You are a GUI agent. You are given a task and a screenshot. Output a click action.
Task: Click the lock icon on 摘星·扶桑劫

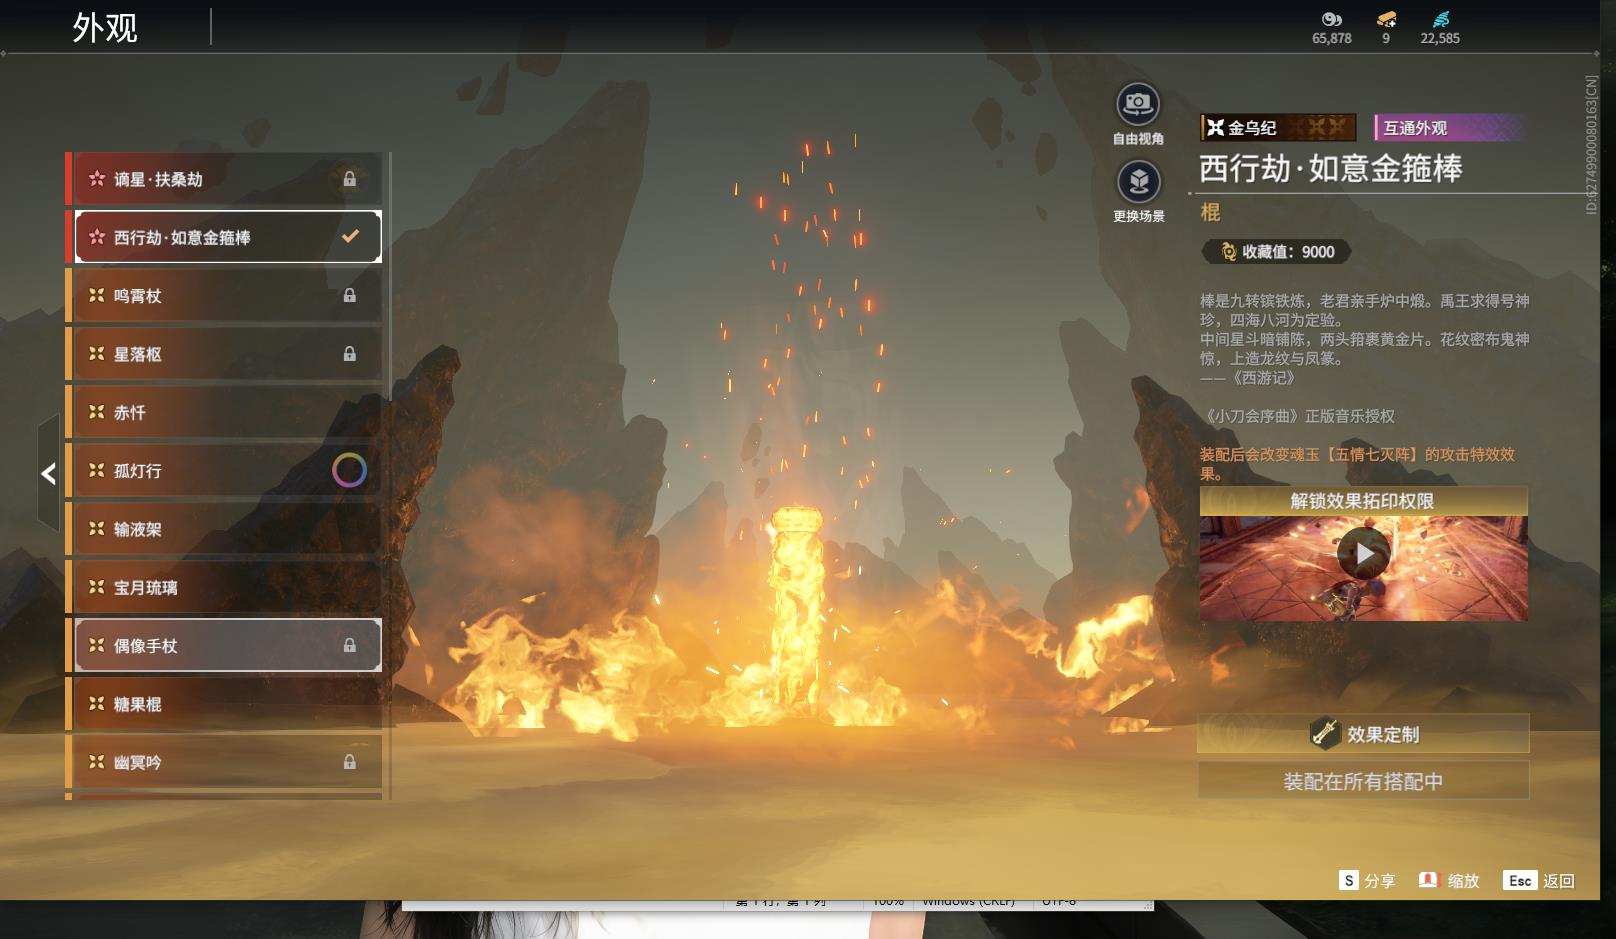tap(350, 179)
